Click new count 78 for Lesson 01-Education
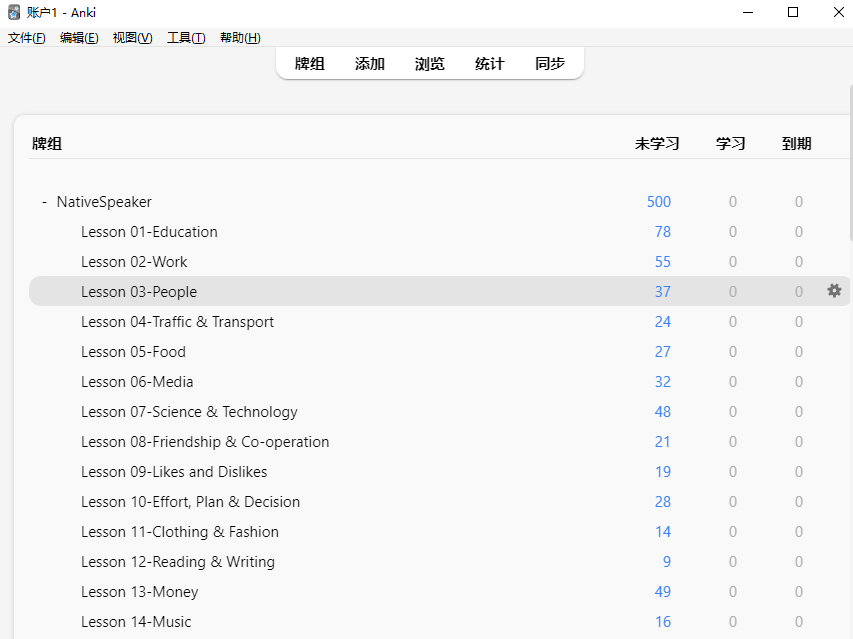The width and height of the screenshot is (853, 639). point(663,232)
